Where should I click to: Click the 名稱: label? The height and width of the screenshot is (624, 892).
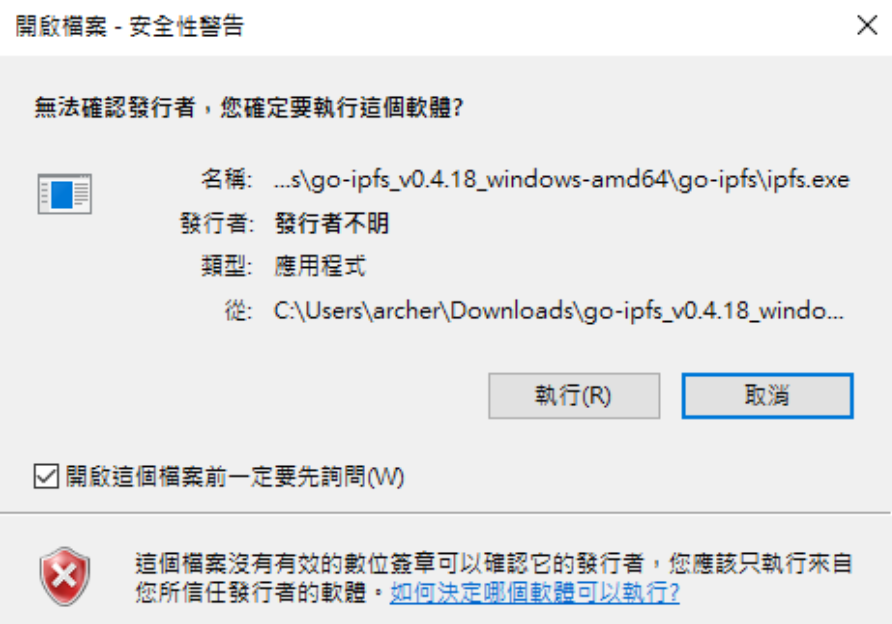(227, 180)
